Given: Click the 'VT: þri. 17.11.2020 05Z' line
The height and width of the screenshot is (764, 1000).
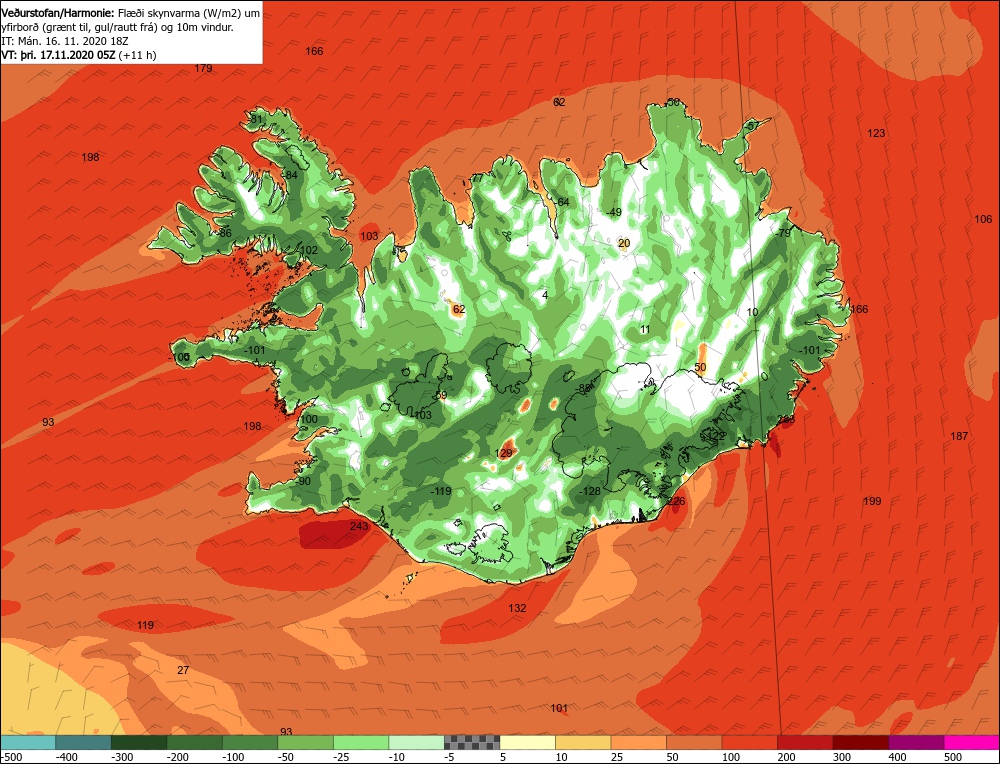Looking at the screenshot, I should 58,55.
